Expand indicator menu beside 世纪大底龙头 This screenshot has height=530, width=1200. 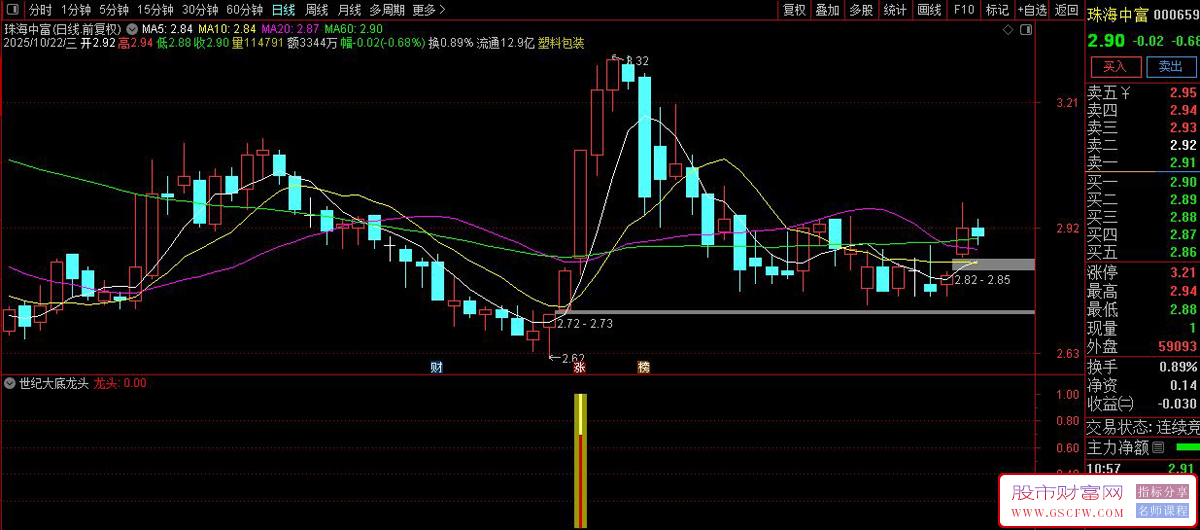(10, 383)
